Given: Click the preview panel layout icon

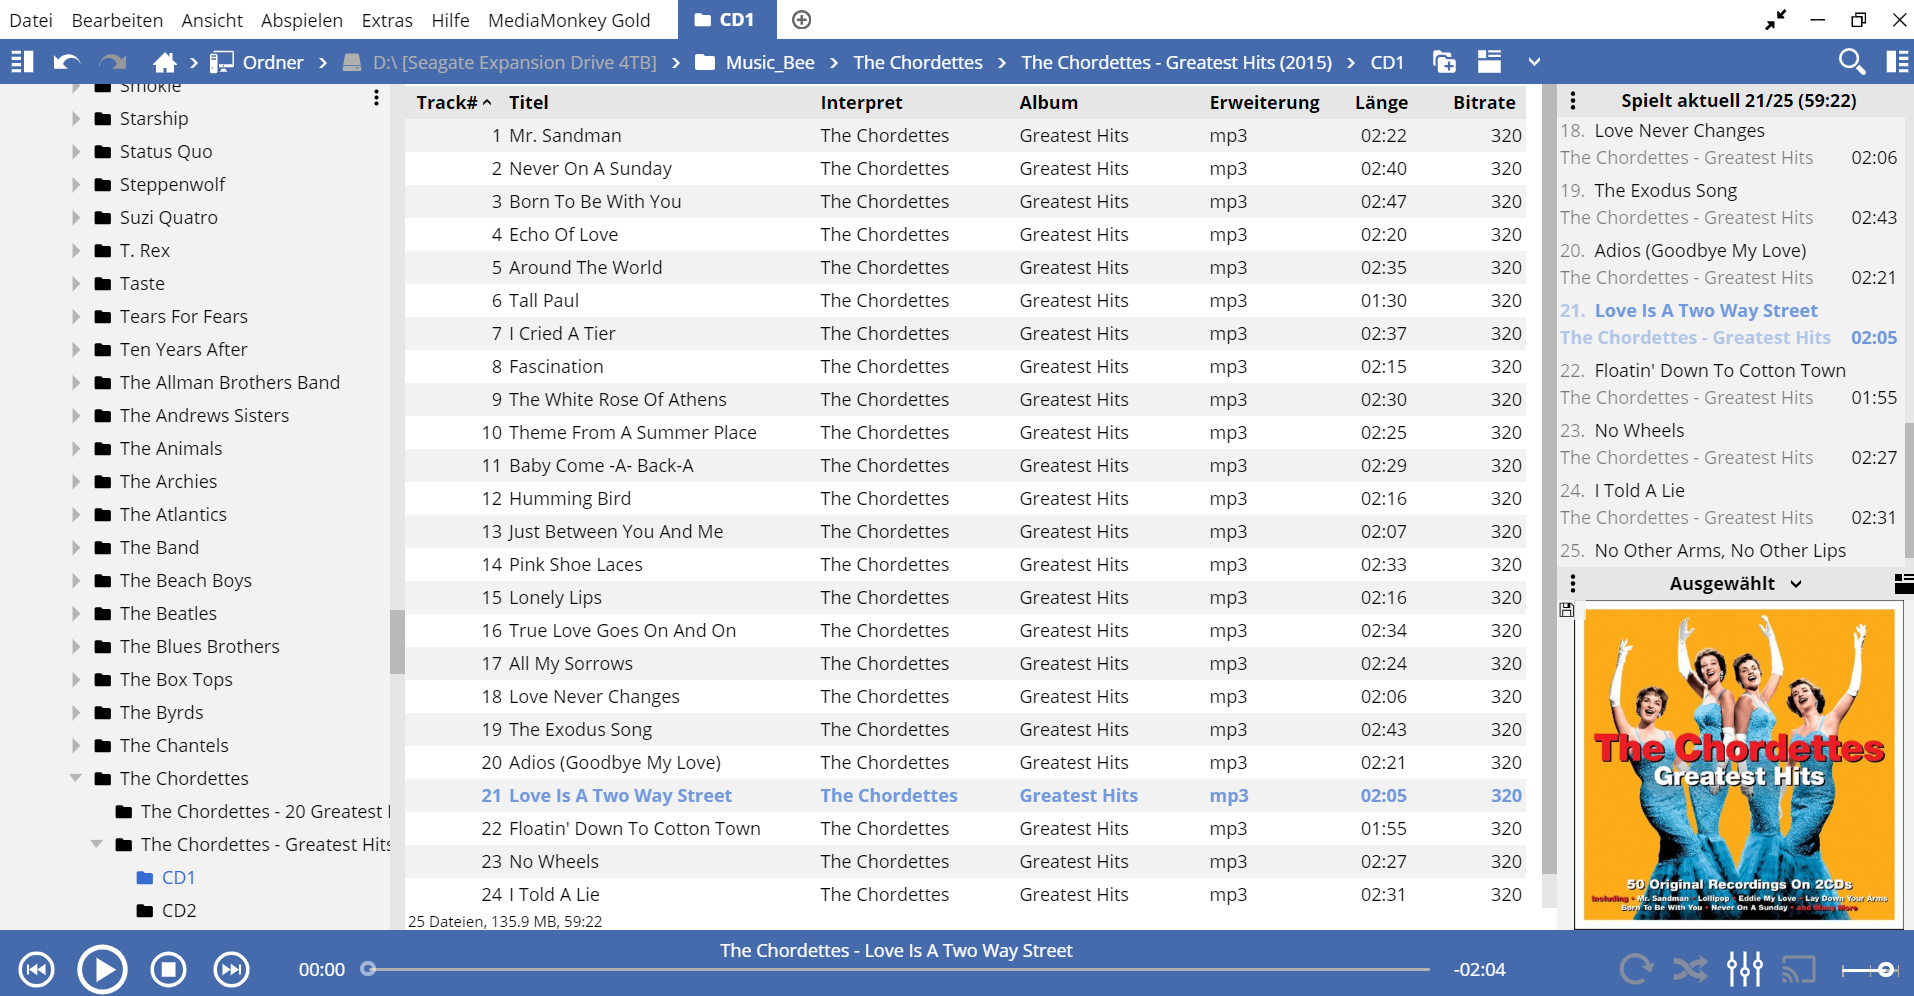Looking at the screenshot, I should [x=1904, y=583].
